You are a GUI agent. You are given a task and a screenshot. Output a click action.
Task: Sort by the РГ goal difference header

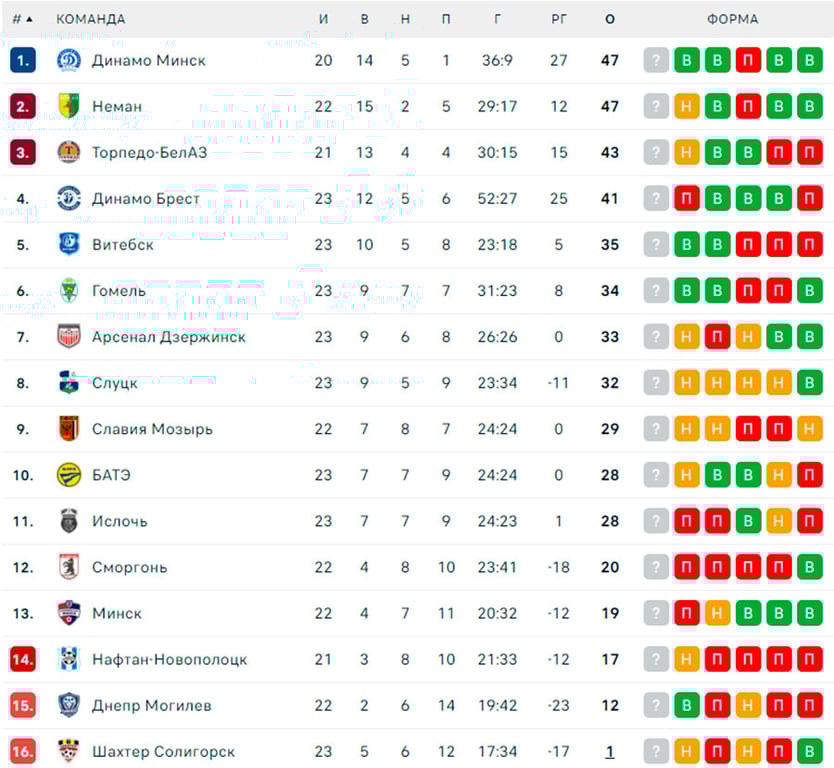(559, 19)
